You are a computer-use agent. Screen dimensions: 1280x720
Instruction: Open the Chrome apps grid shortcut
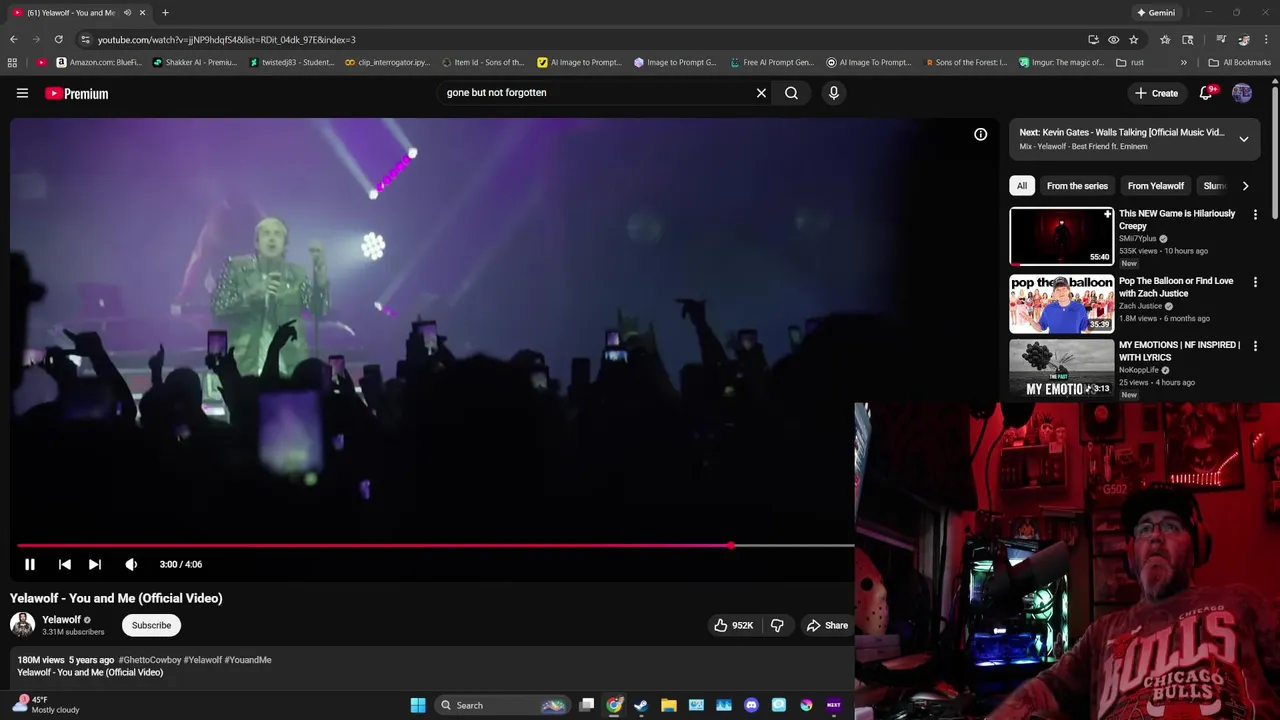click(12, 62)
